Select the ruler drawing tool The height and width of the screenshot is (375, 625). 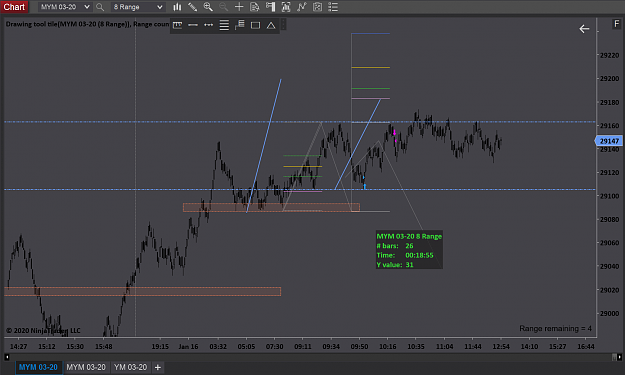[178, 25]
